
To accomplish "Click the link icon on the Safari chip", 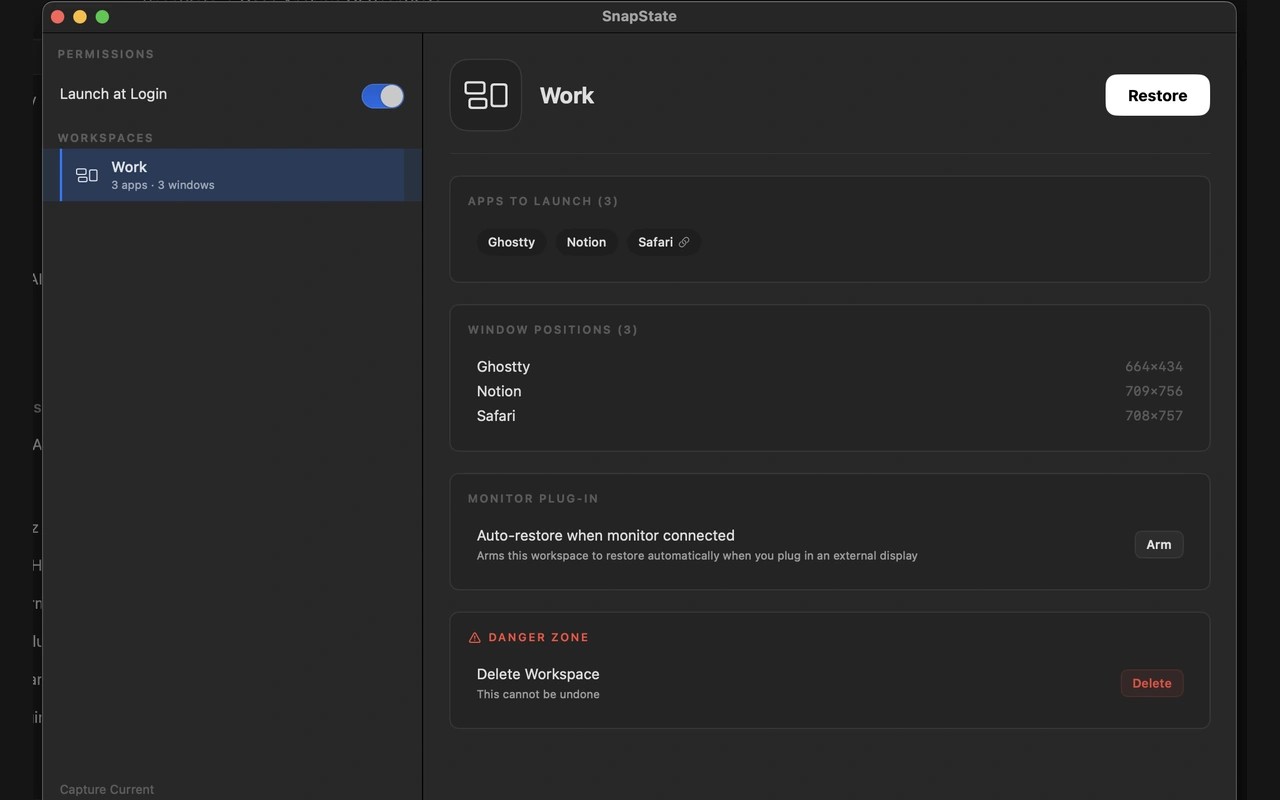I will coord(684,242).
